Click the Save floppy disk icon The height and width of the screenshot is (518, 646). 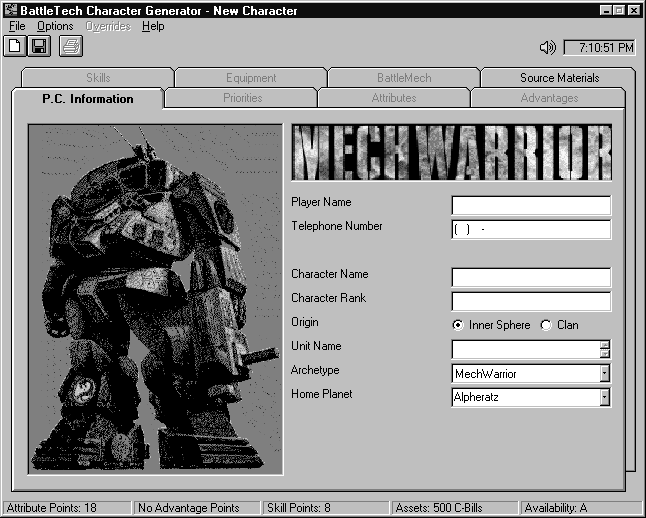(x=39, y=46)
